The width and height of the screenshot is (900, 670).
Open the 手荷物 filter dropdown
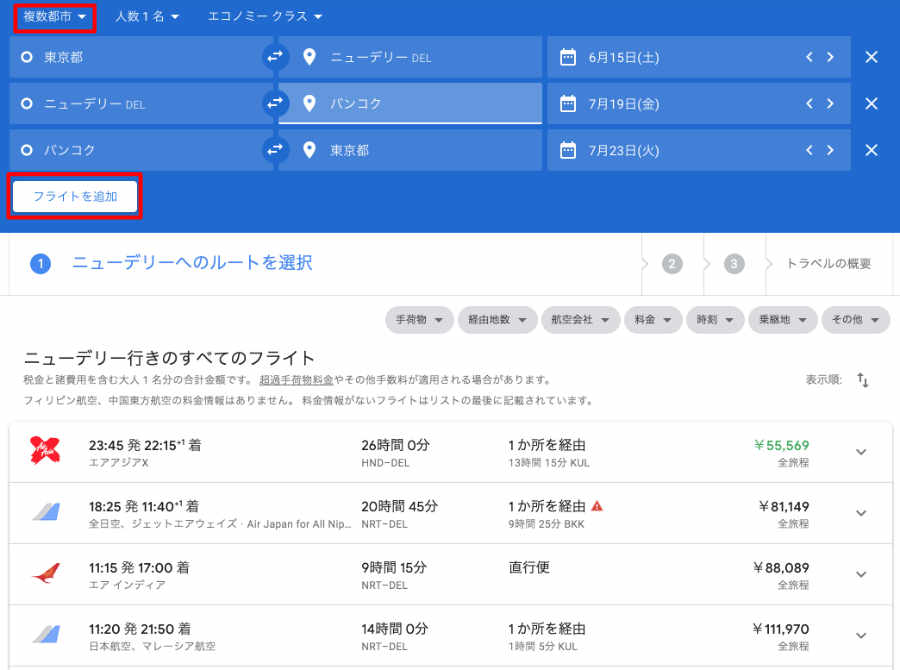420,320
